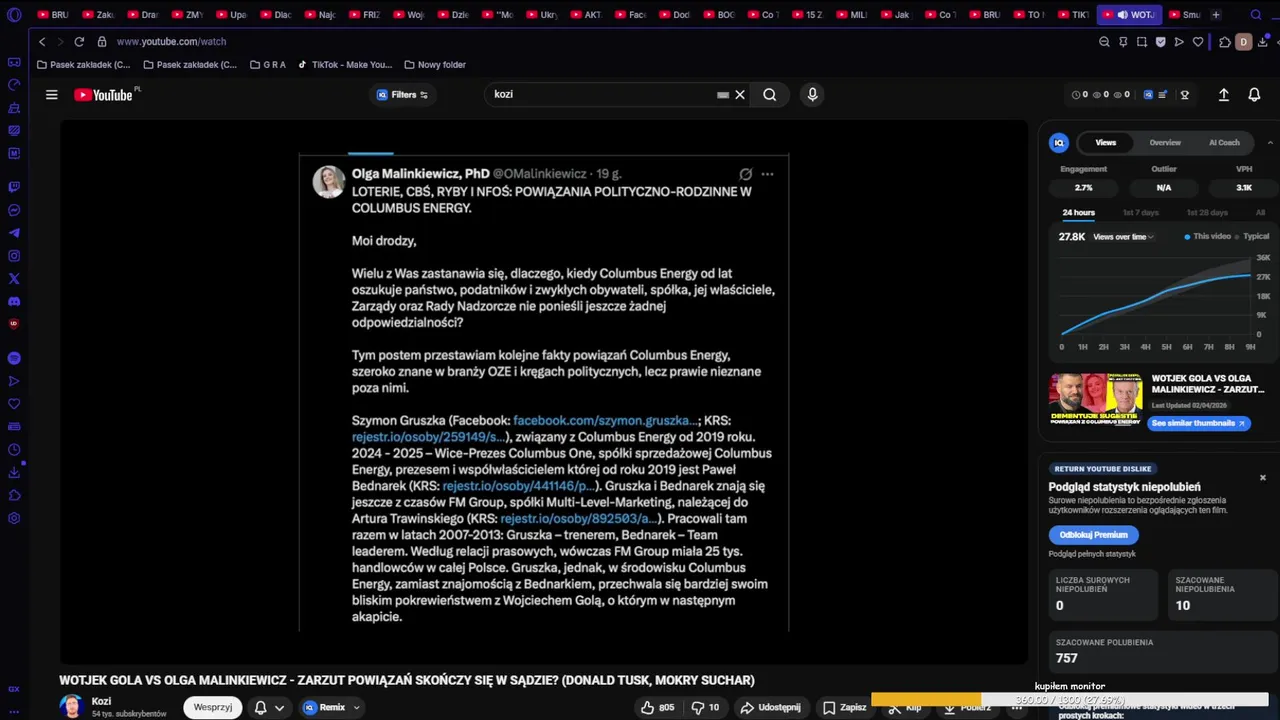Select the 24 hours range
This screenshot has width=1280, height=720.
1078,213
